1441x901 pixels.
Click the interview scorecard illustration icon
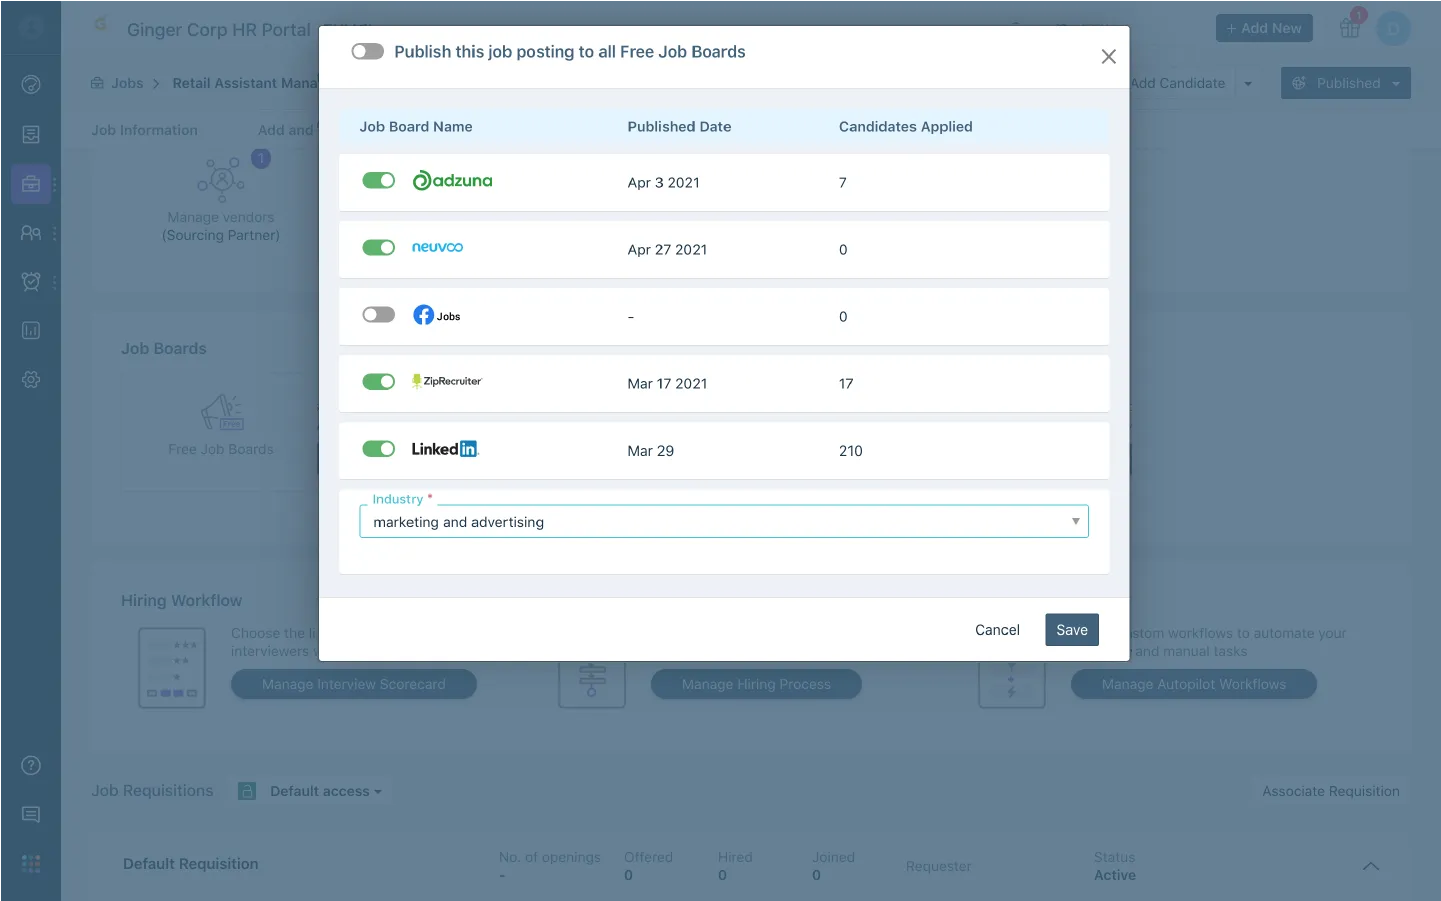(x=172, y=668)
